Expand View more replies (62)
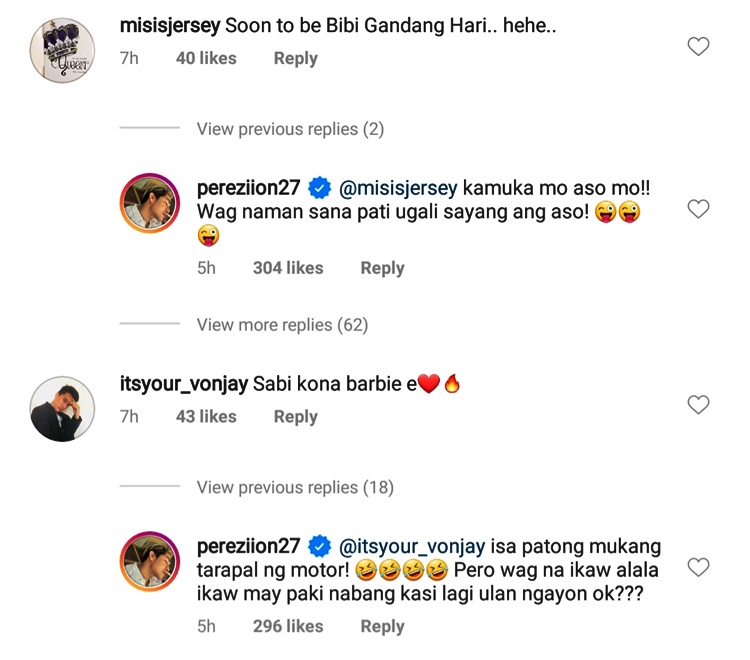This screenshot has width=750, height=660. [282, 325]
